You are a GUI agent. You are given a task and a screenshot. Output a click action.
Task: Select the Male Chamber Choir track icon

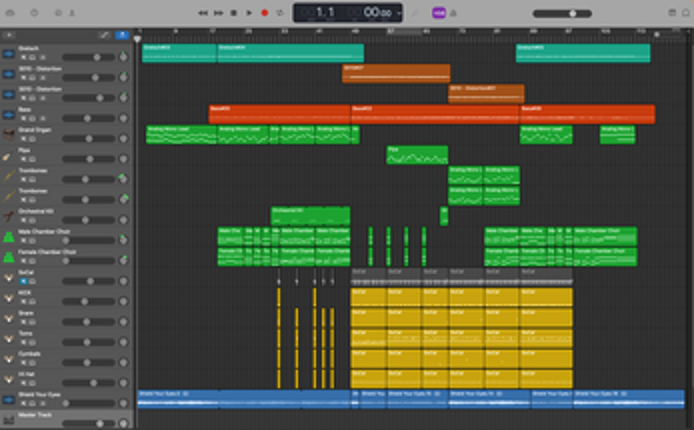pyautogui.click(x=8, y=236)
